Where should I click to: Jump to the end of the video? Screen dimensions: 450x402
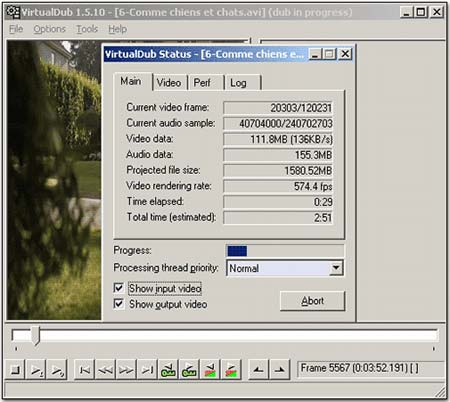point(147,370)
